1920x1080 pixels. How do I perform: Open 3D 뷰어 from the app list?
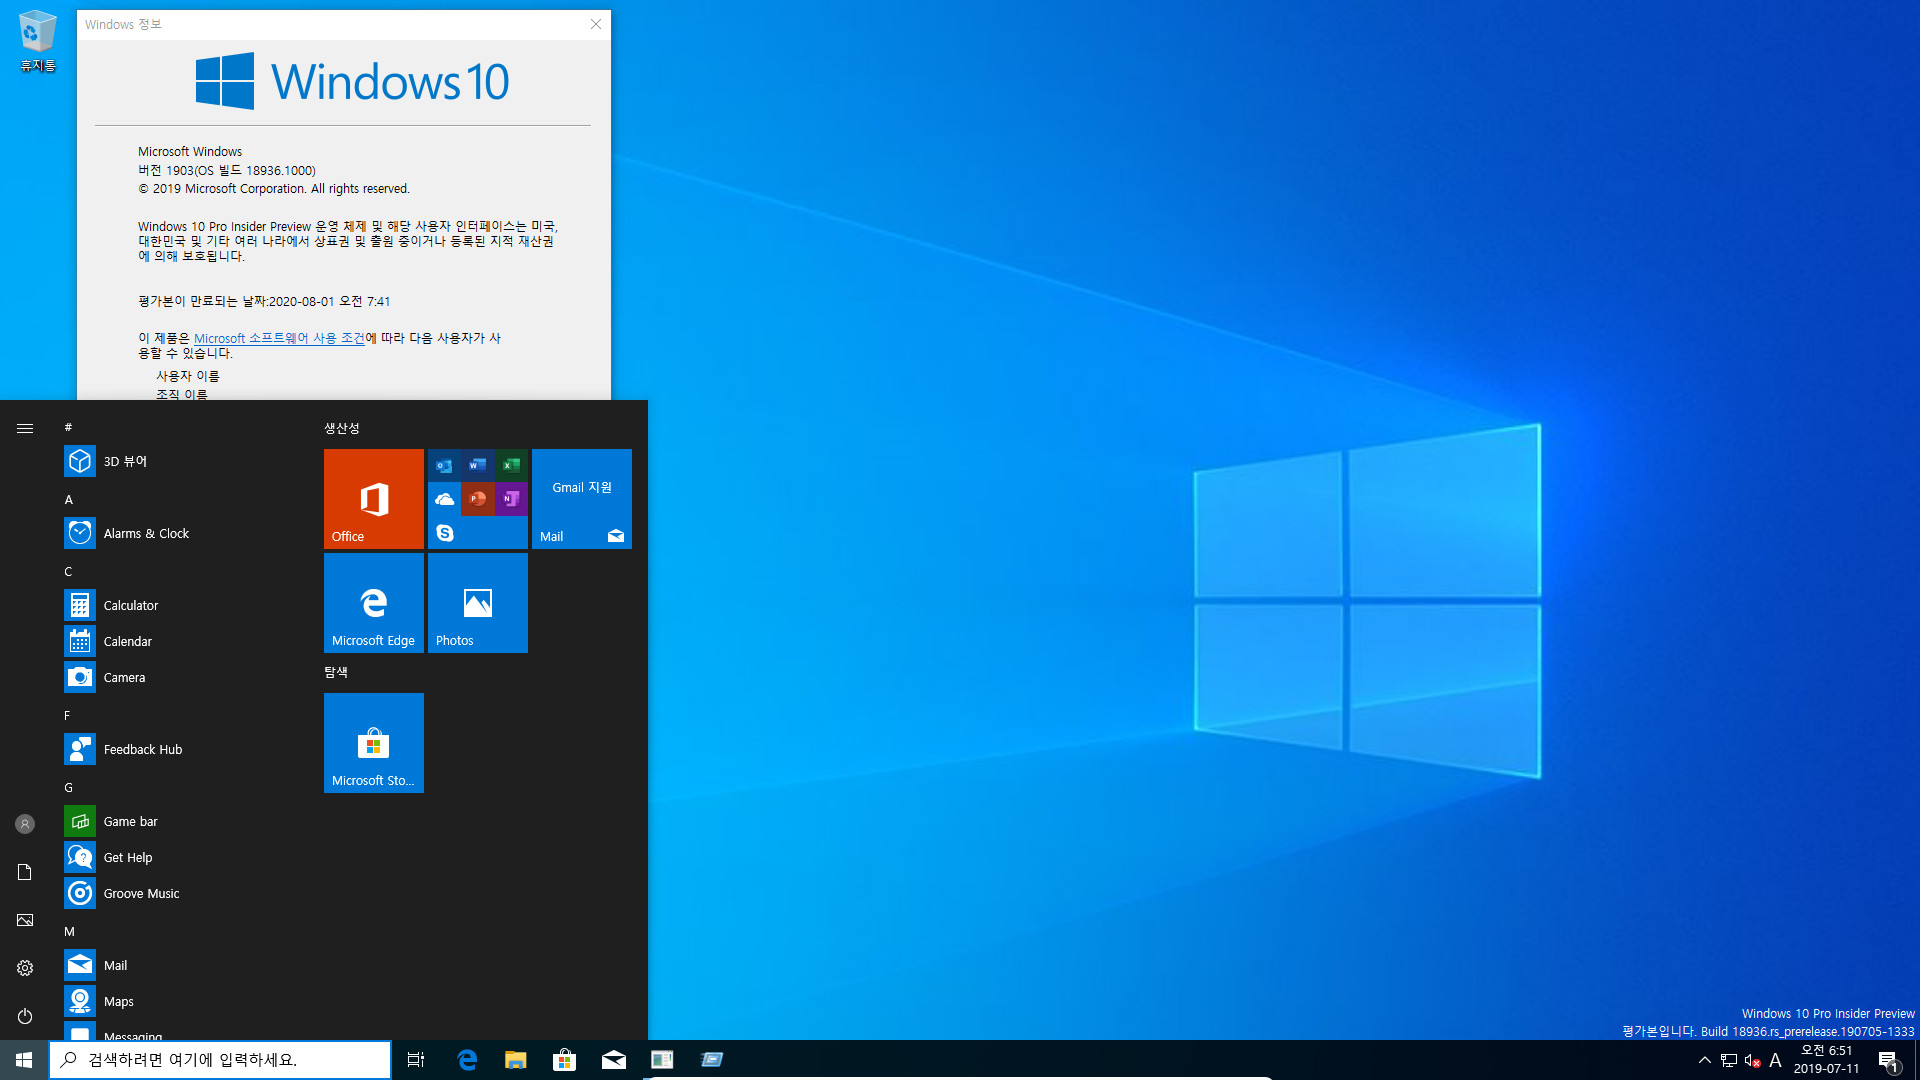tap(180, 461)
